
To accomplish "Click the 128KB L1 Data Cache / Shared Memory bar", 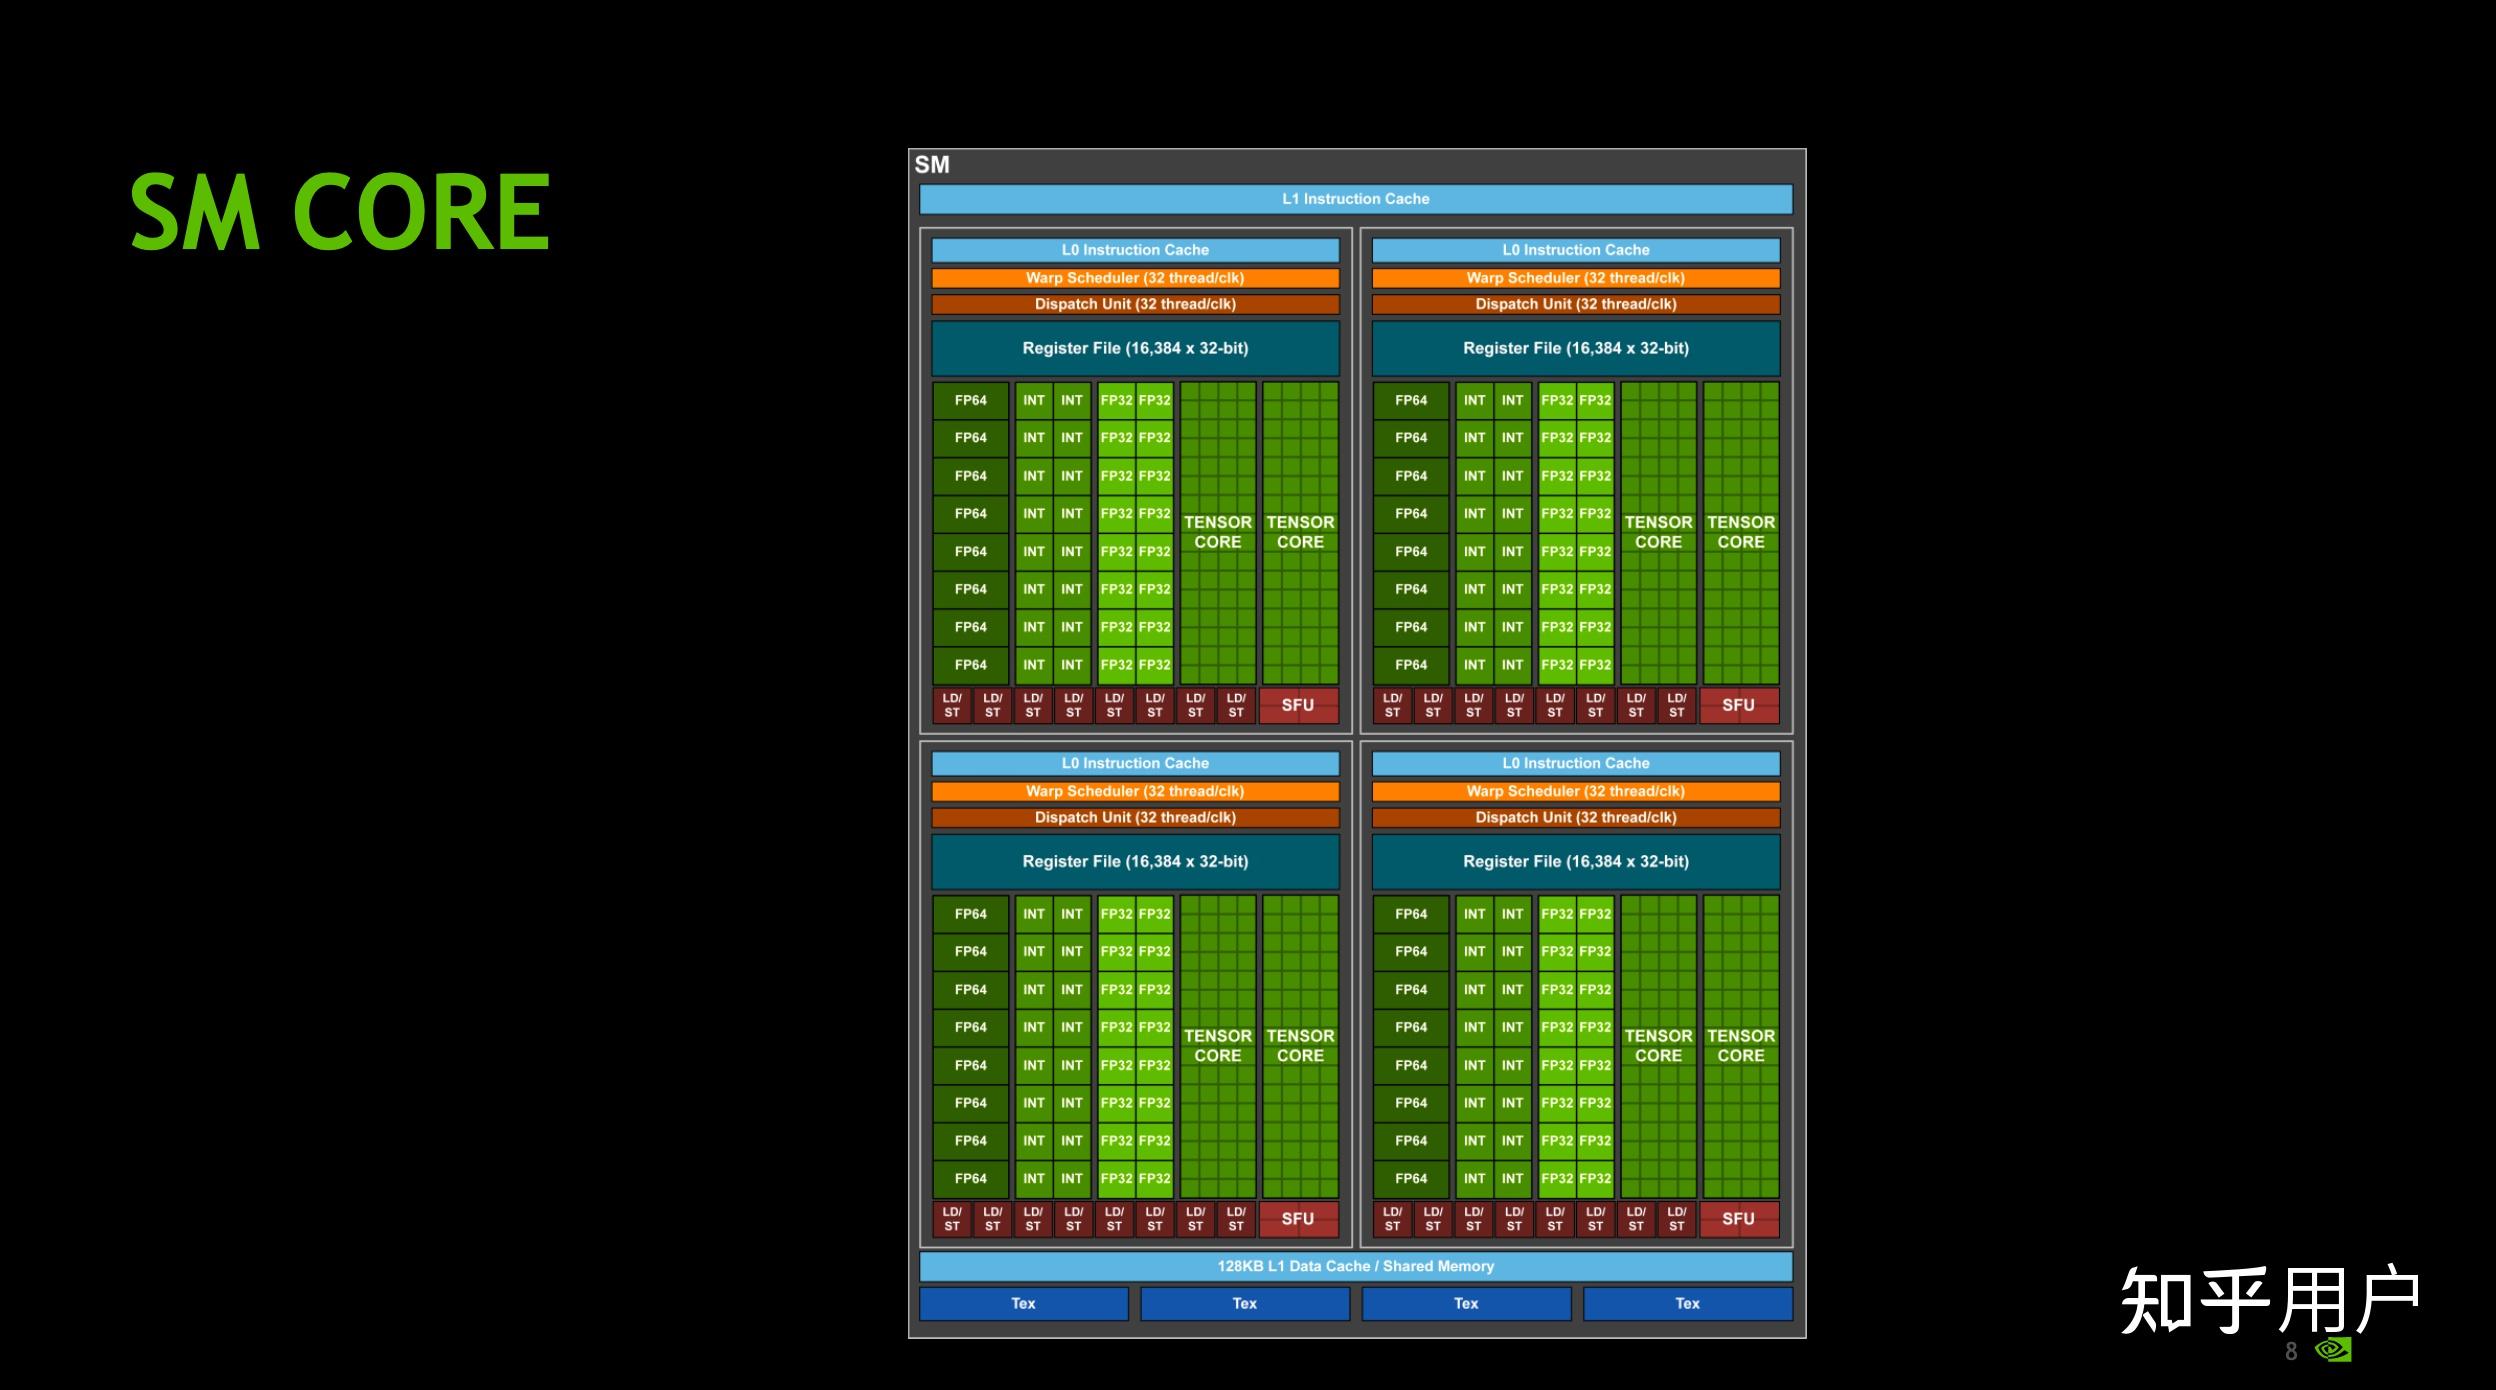I will [1356, 1265].
